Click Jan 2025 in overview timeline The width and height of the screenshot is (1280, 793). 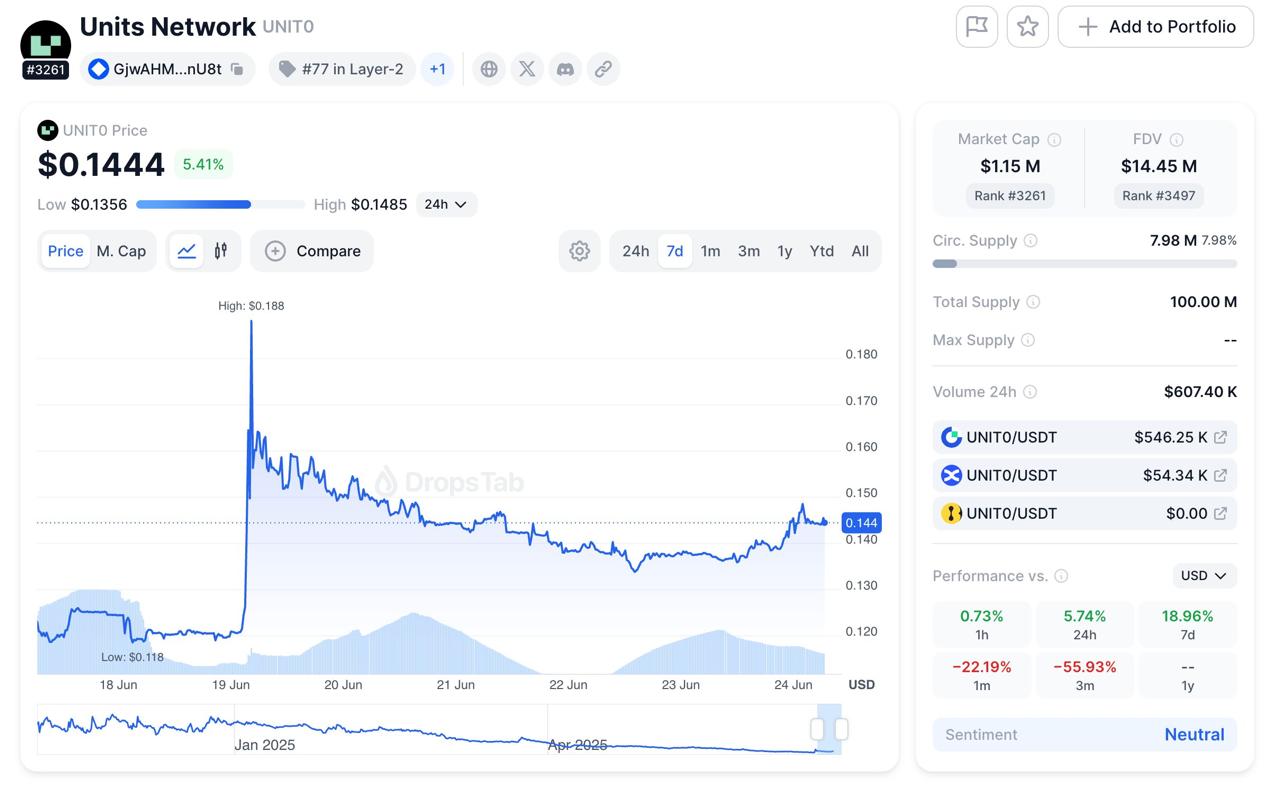coord(265,745)
